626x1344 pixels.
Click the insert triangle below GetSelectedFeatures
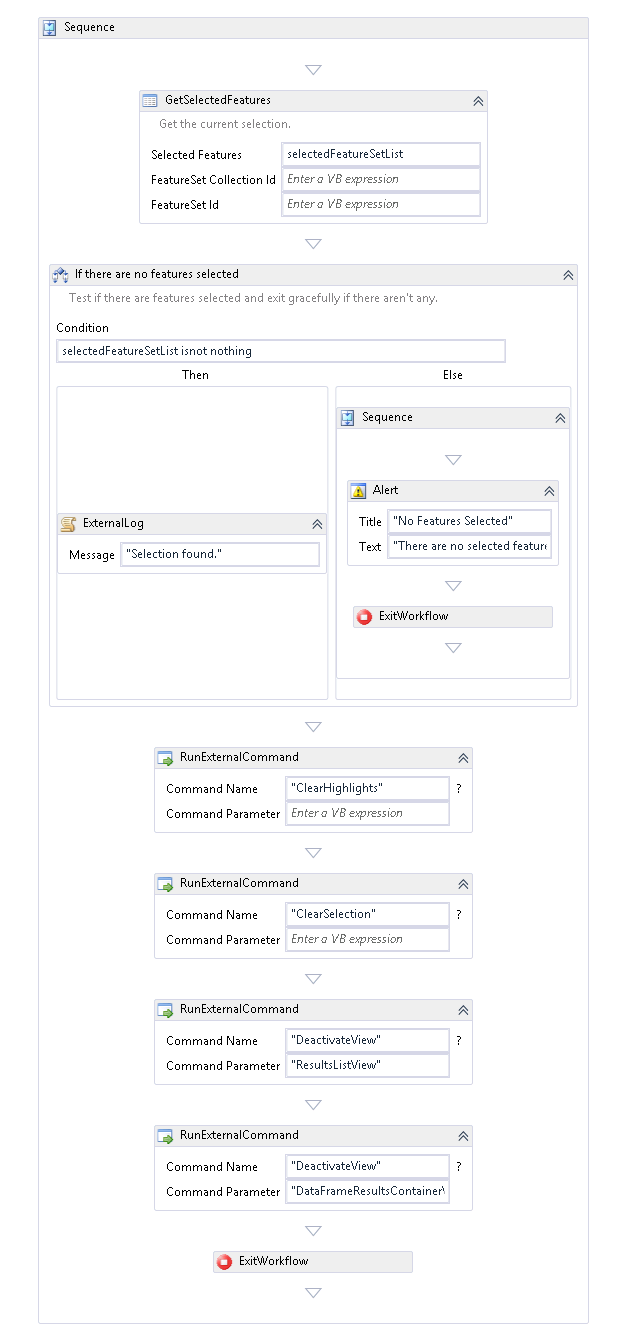[x=313, y=244]
